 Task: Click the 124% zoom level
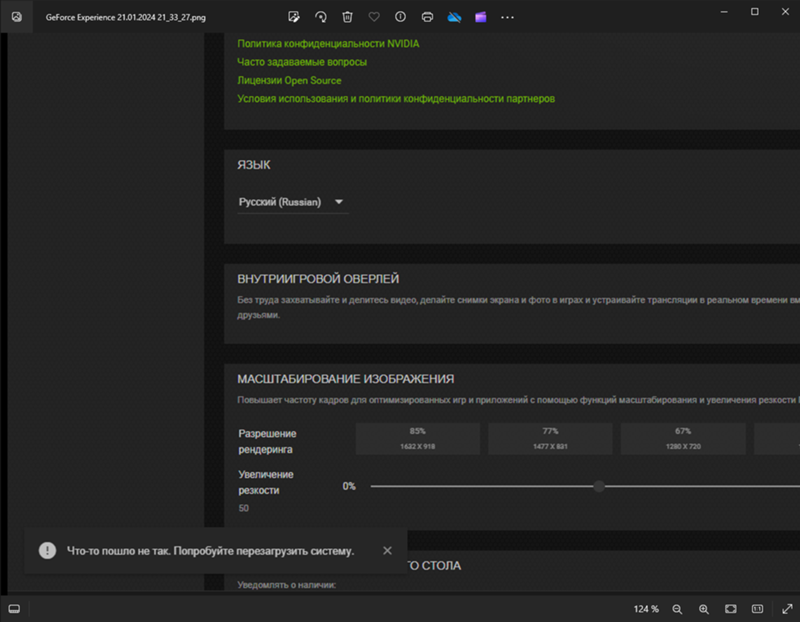point(645,609)
